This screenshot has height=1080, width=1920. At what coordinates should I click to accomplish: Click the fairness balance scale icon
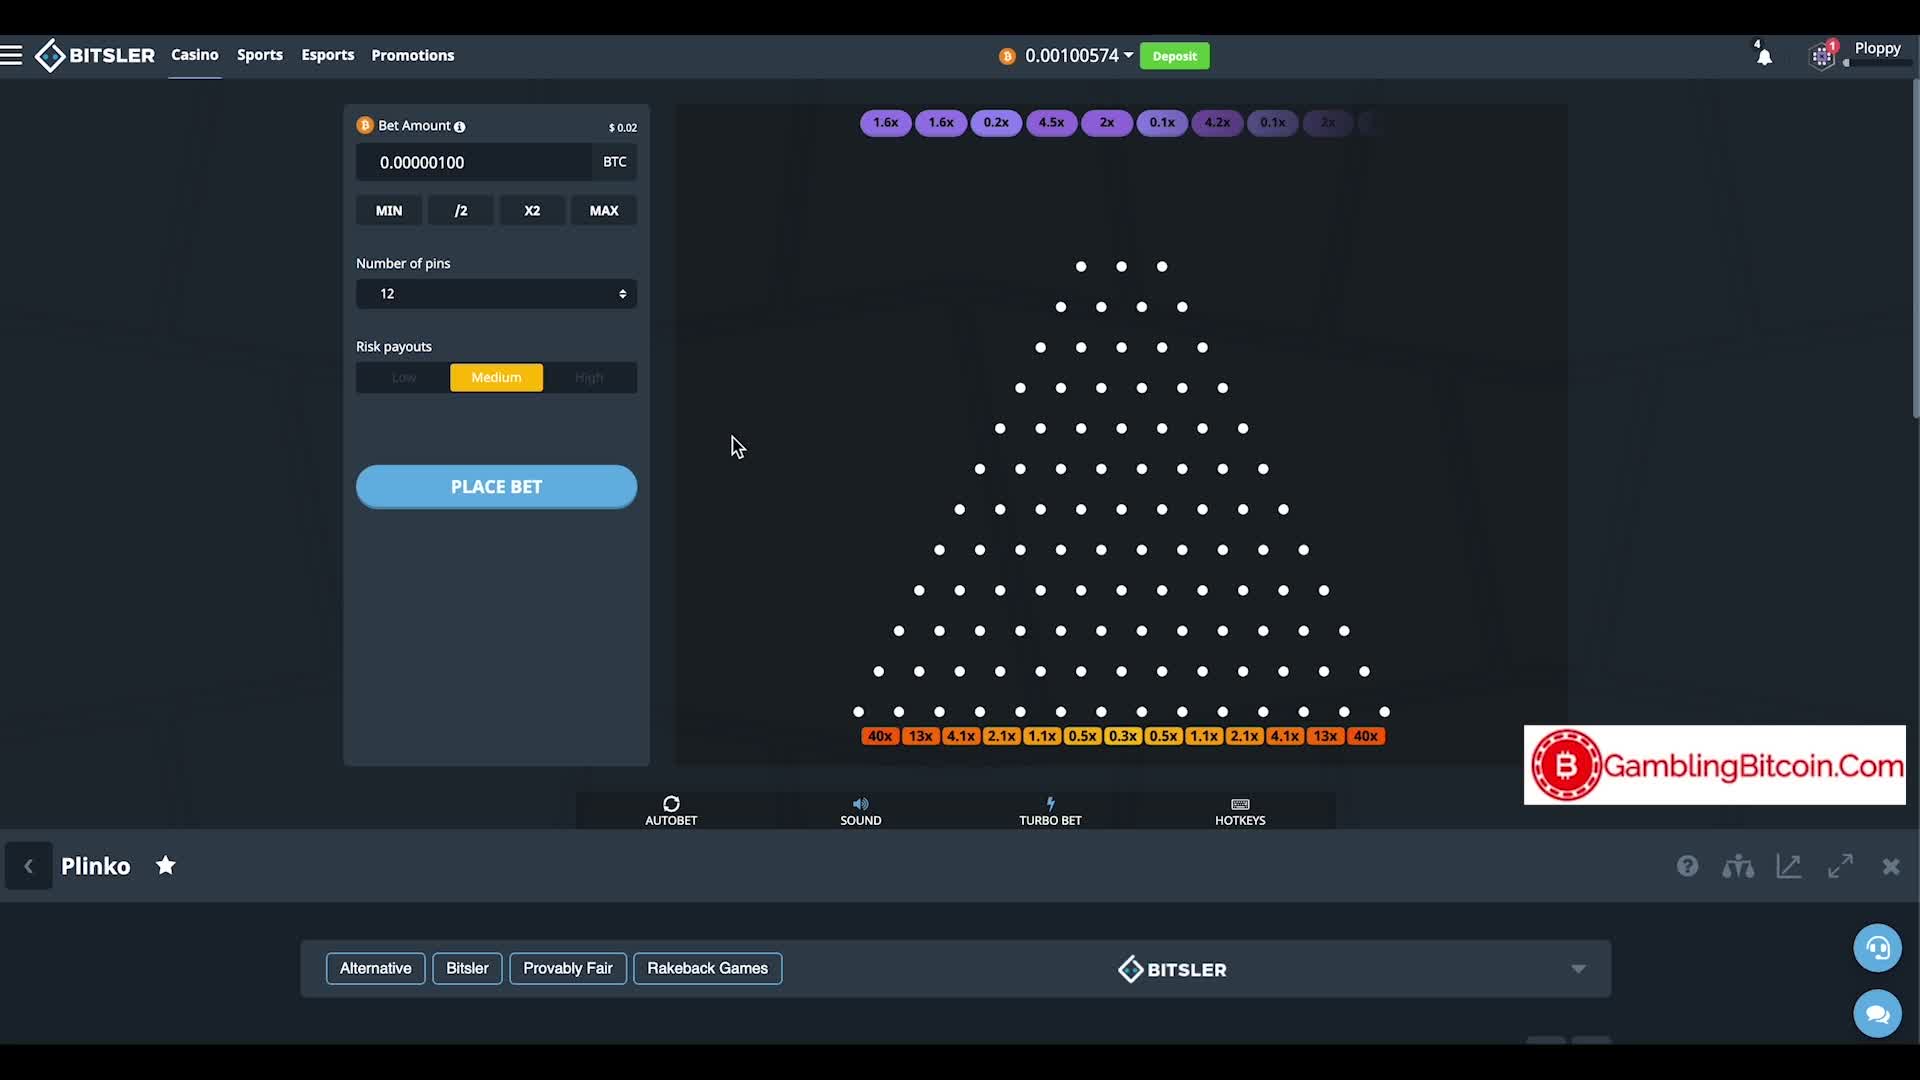[1738, 866]
